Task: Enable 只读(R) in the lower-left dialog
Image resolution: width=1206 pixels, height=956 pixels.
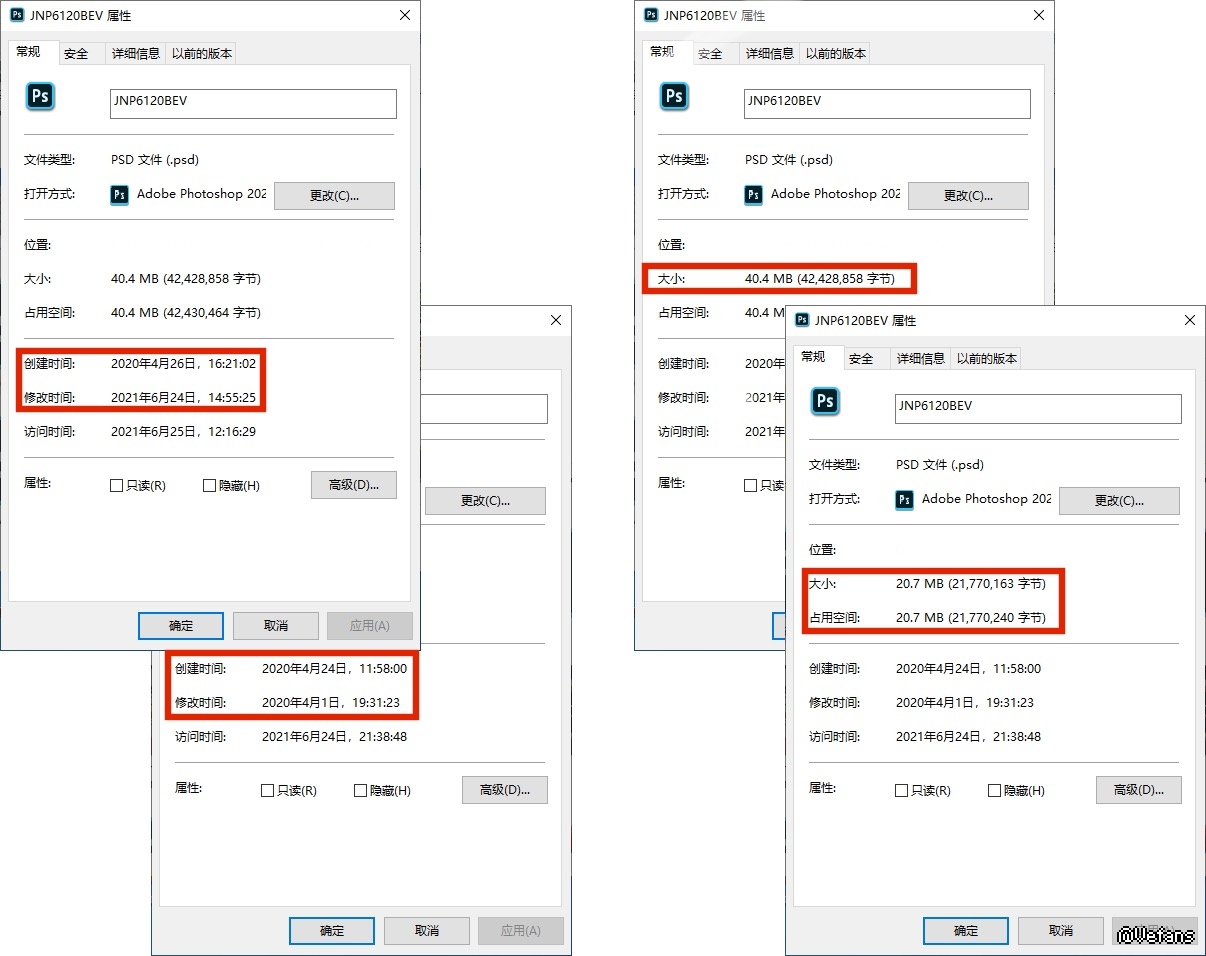Action: (x=267, y=791)
